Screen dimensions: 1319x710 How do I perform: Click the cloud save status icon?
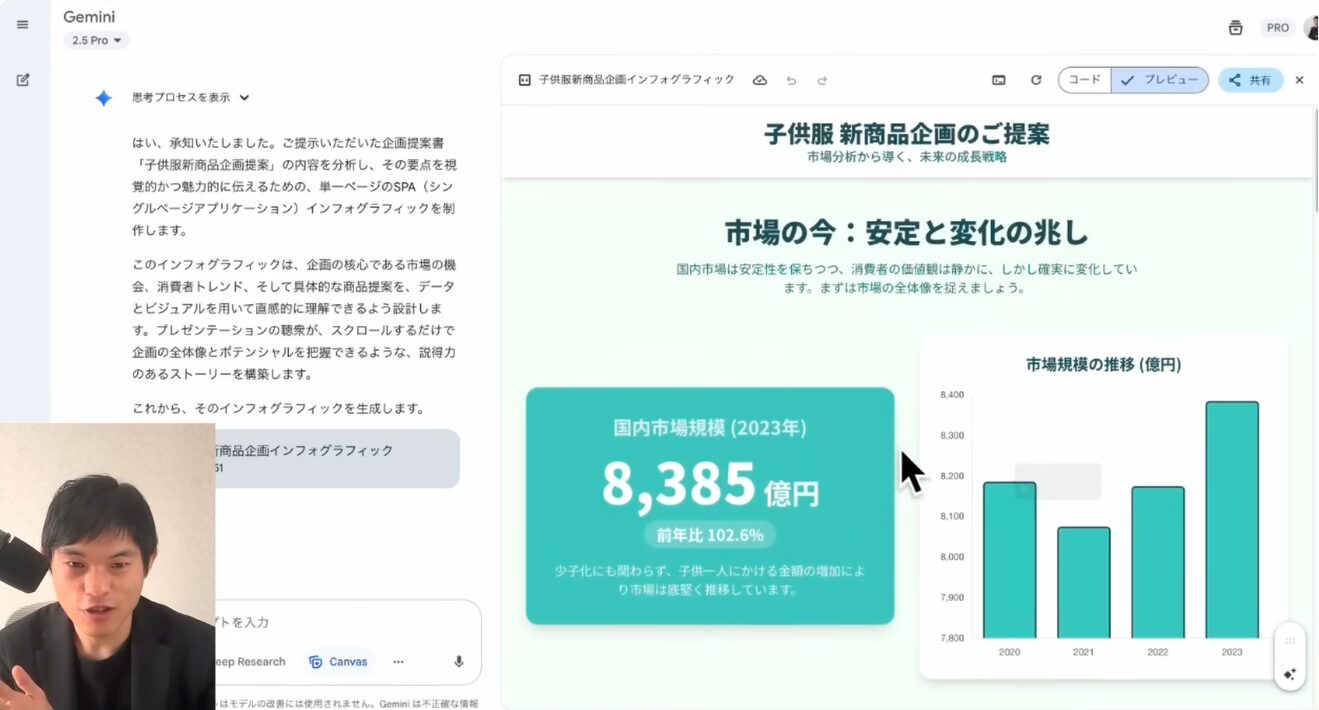(760, 80)
